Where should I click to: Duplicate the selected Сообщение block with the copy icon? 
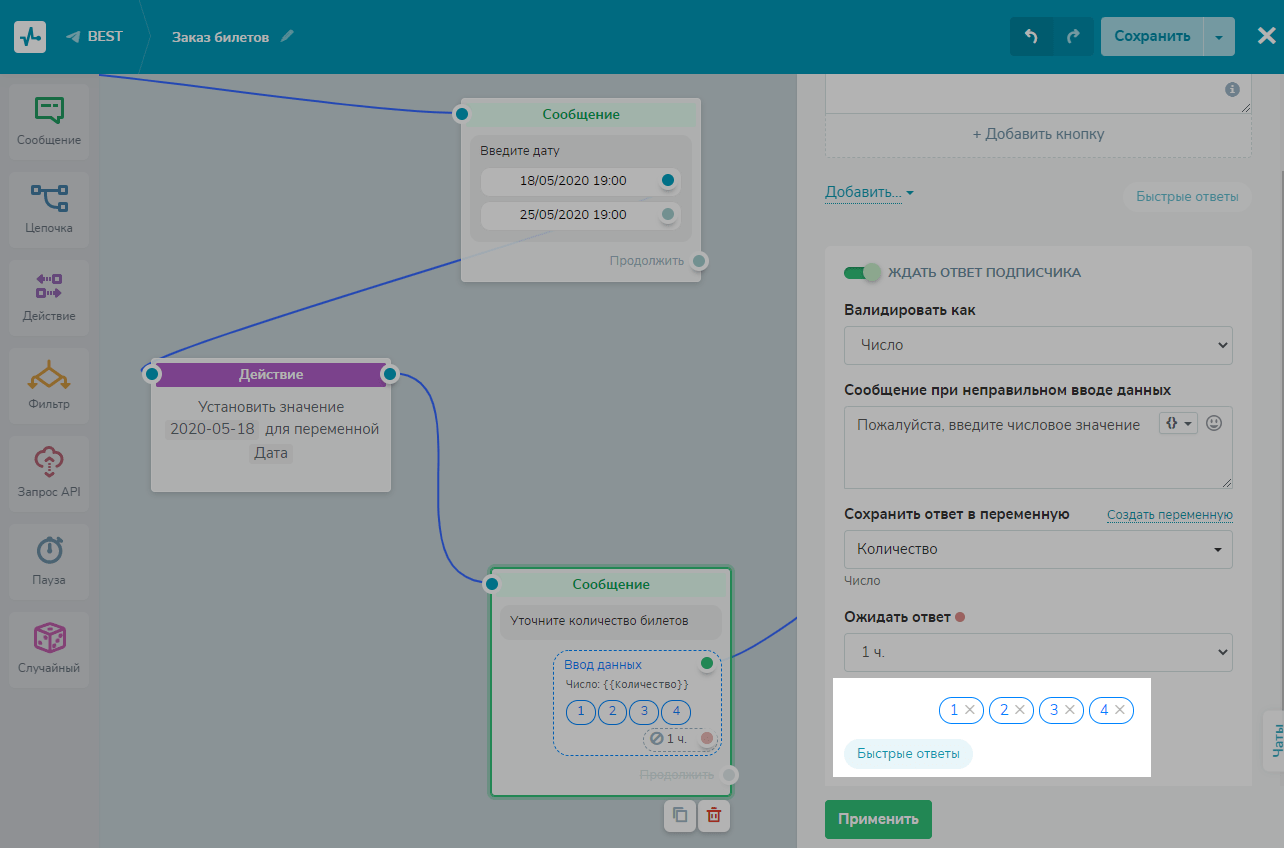click(x=679, y=815)
